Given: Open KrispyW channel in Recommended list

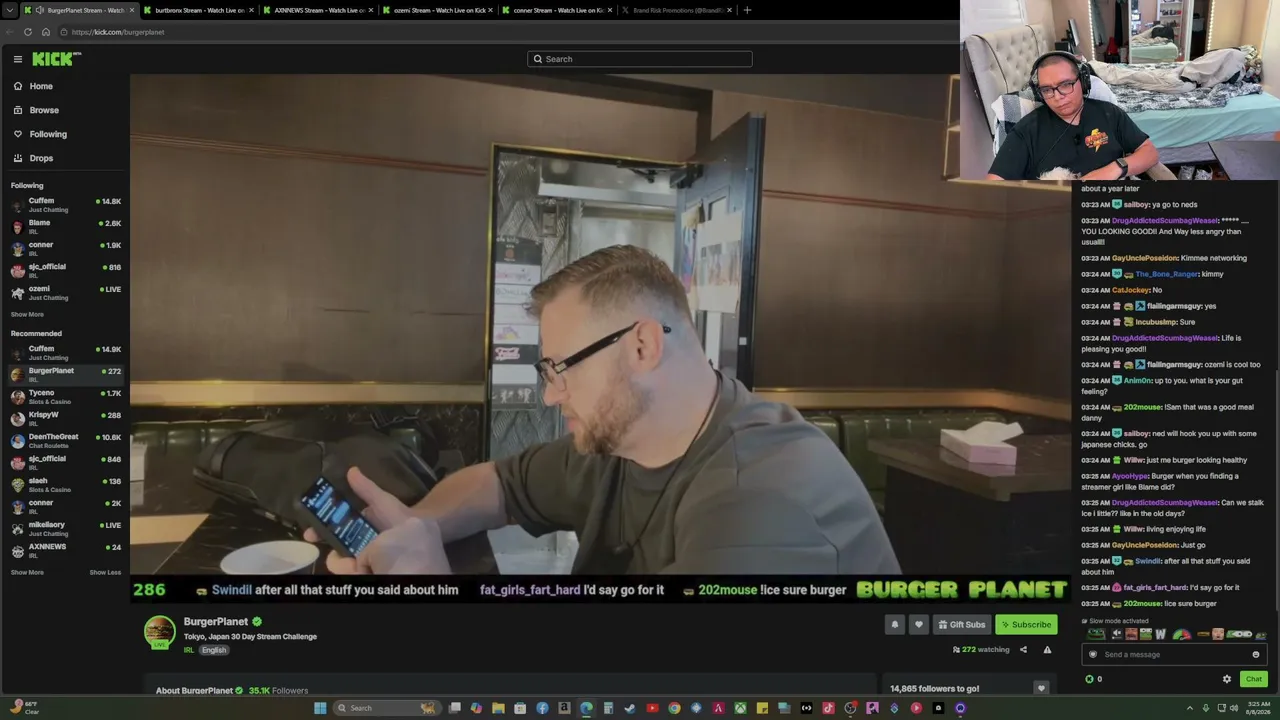Looking at the screenshot, I should click(65, 419).
